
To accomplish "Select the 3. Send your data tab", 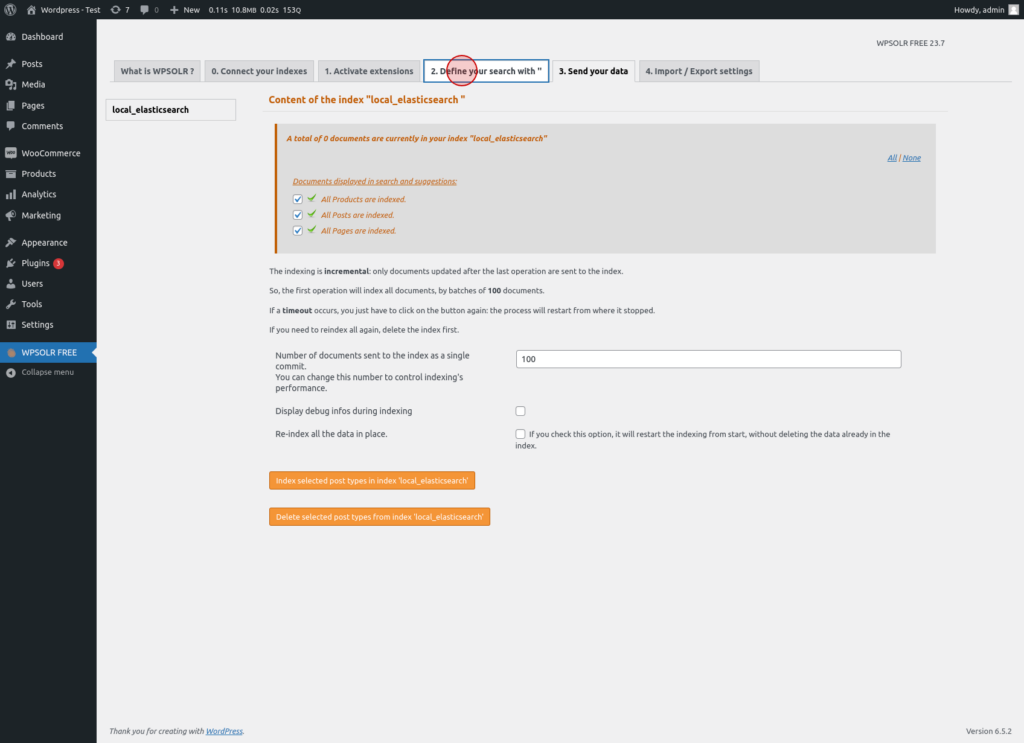I will tap(593, 71).
